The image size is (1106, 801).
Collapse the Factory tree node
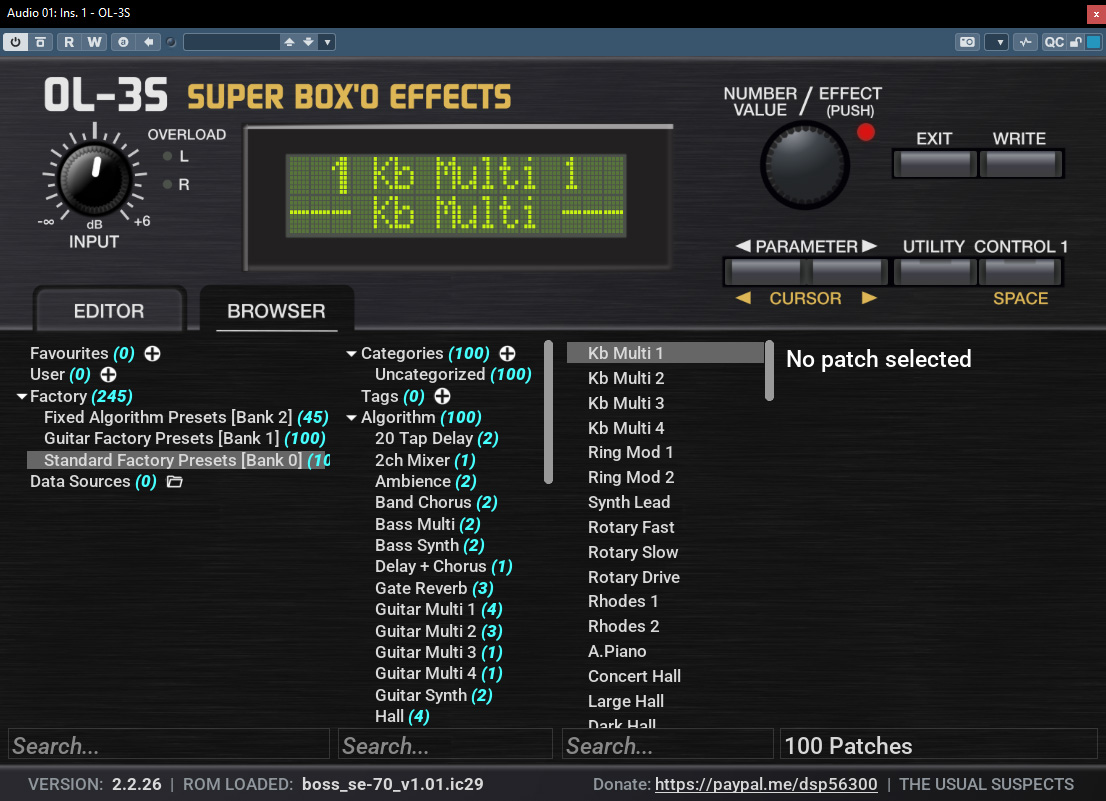tap(22, 397)
